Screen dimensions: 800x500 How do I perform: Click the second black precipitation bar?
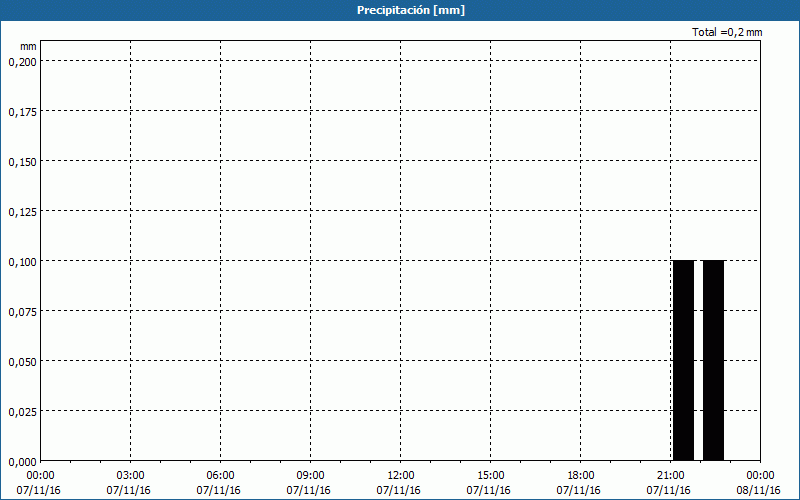coord(713,359)
